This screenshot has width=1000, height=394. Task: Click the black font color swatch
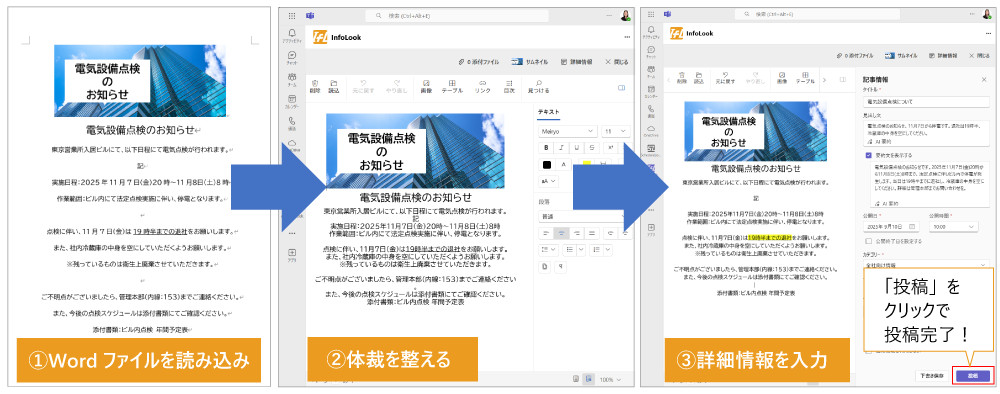(547, 164)
